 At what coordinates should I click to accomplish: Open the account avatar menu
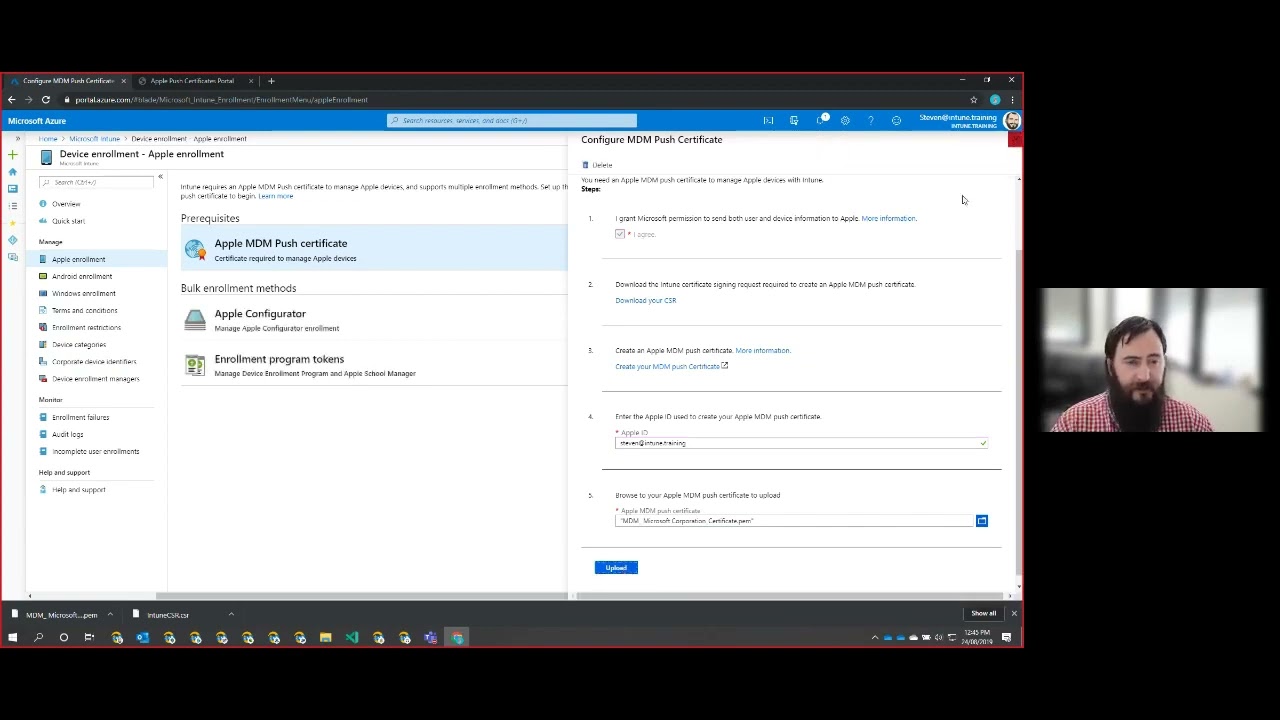[x=1012, y=121]
